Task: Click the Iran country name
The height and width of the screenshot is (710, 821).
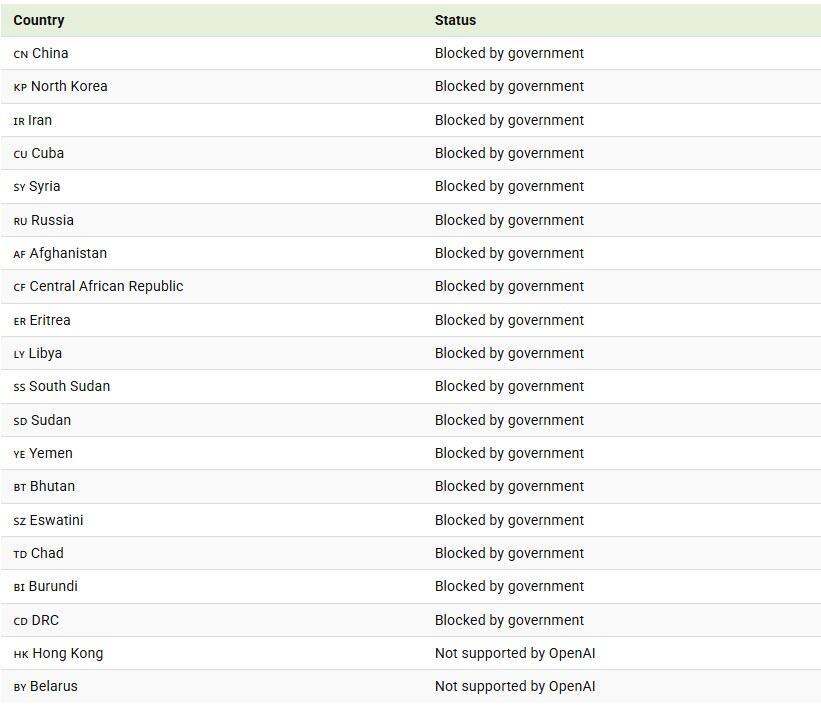Action: 40,120
